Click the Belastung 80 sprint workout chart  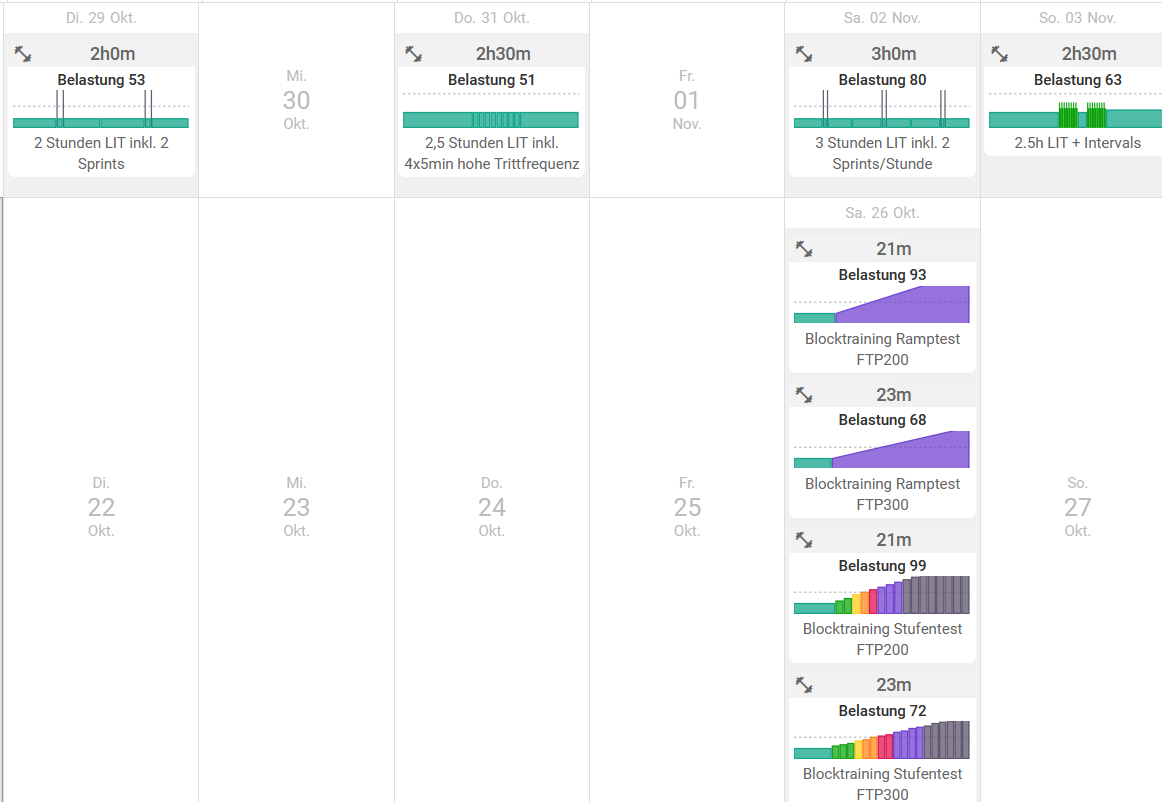(x=882, y=109)
